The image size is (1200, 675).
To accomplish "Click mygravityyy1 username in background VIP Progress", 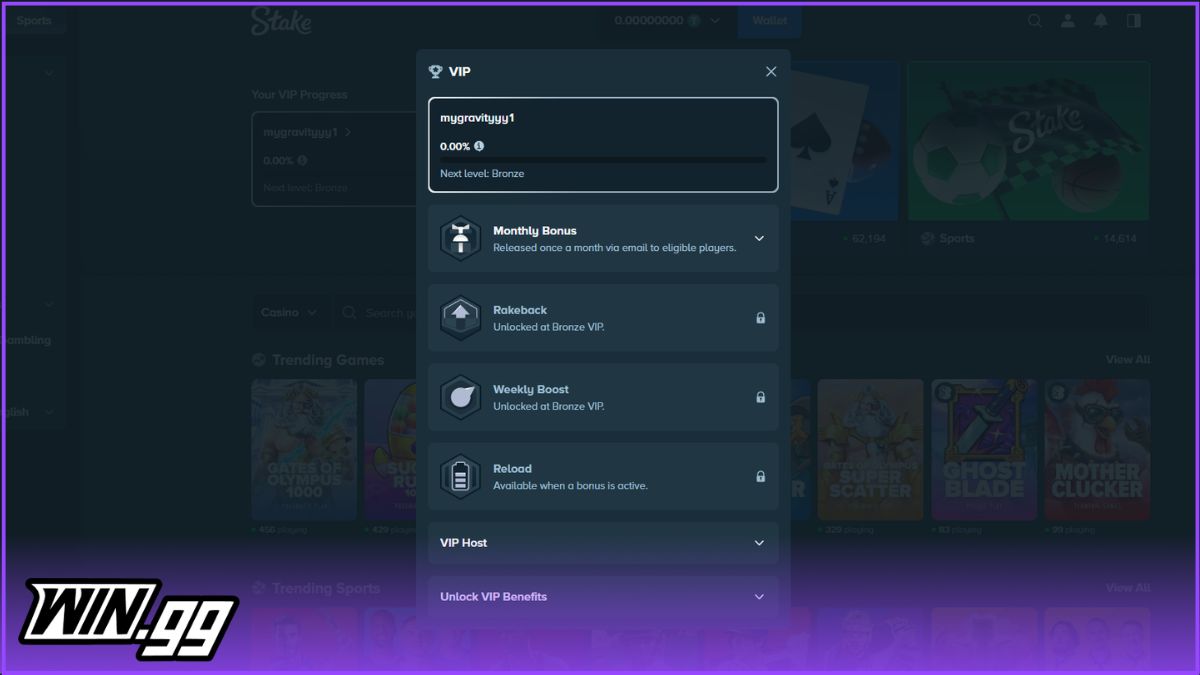I will [300, 132].
